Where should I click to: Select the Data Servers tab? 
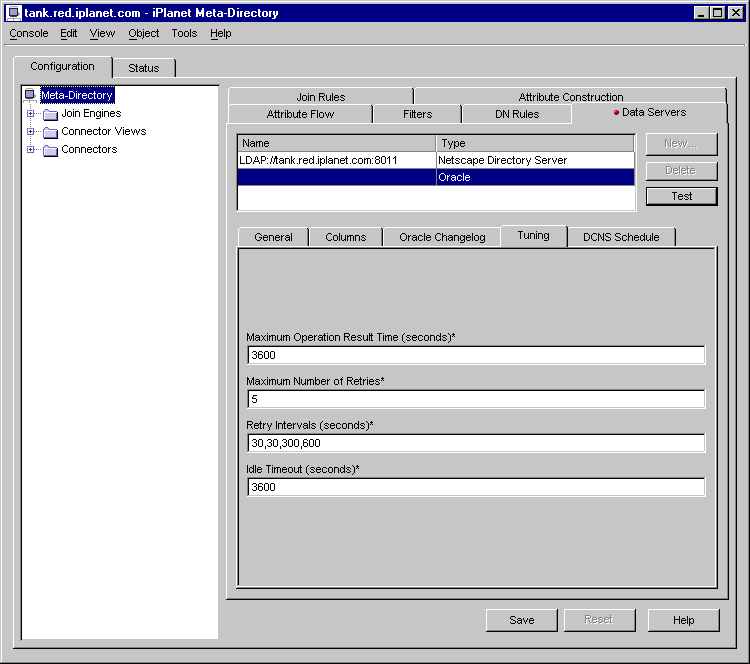(x=650, y=112)
